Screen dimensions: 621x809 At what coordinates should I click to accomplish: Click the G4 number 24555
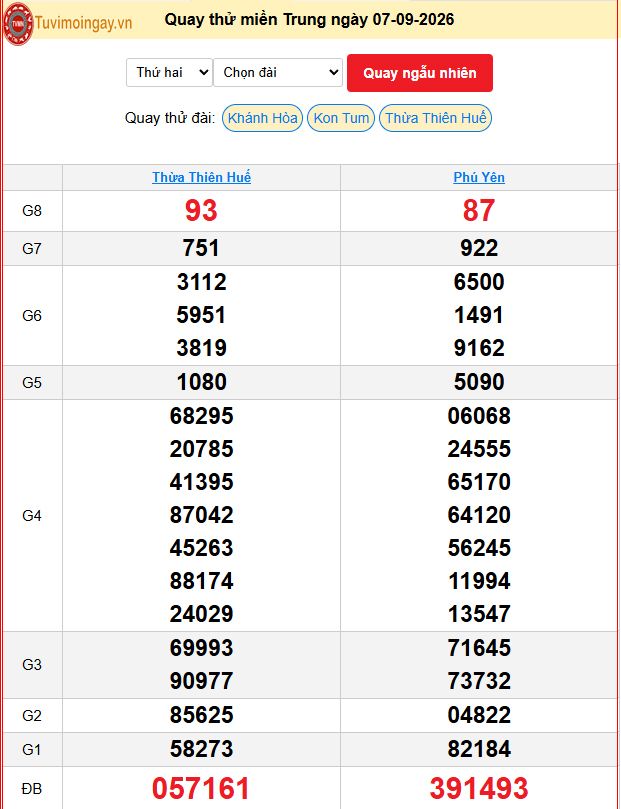pos(479,449)
